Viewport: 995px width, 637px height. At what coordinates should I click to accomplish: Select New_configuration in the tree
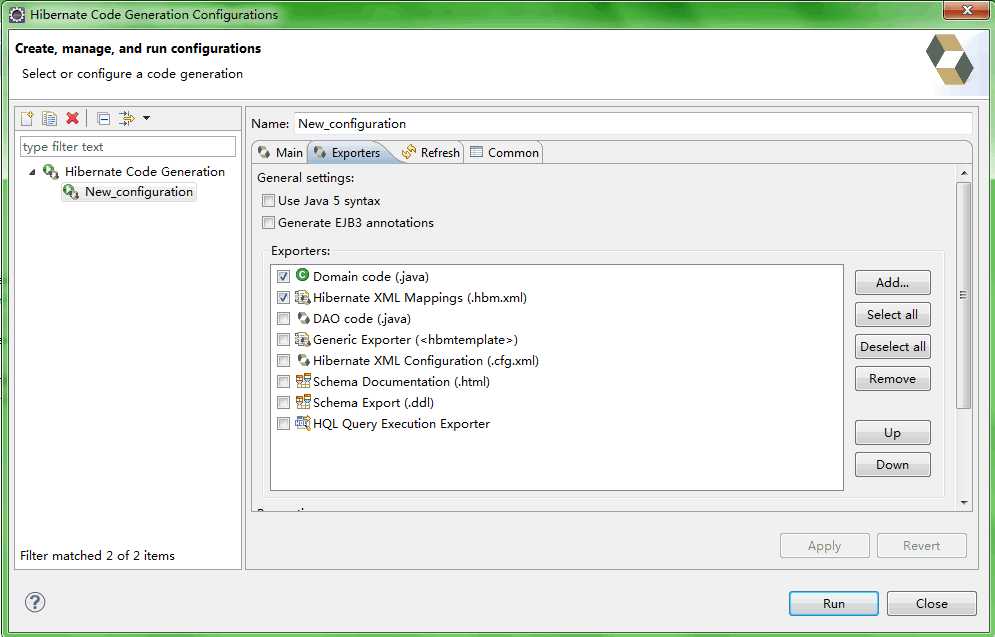coord(139,192)
